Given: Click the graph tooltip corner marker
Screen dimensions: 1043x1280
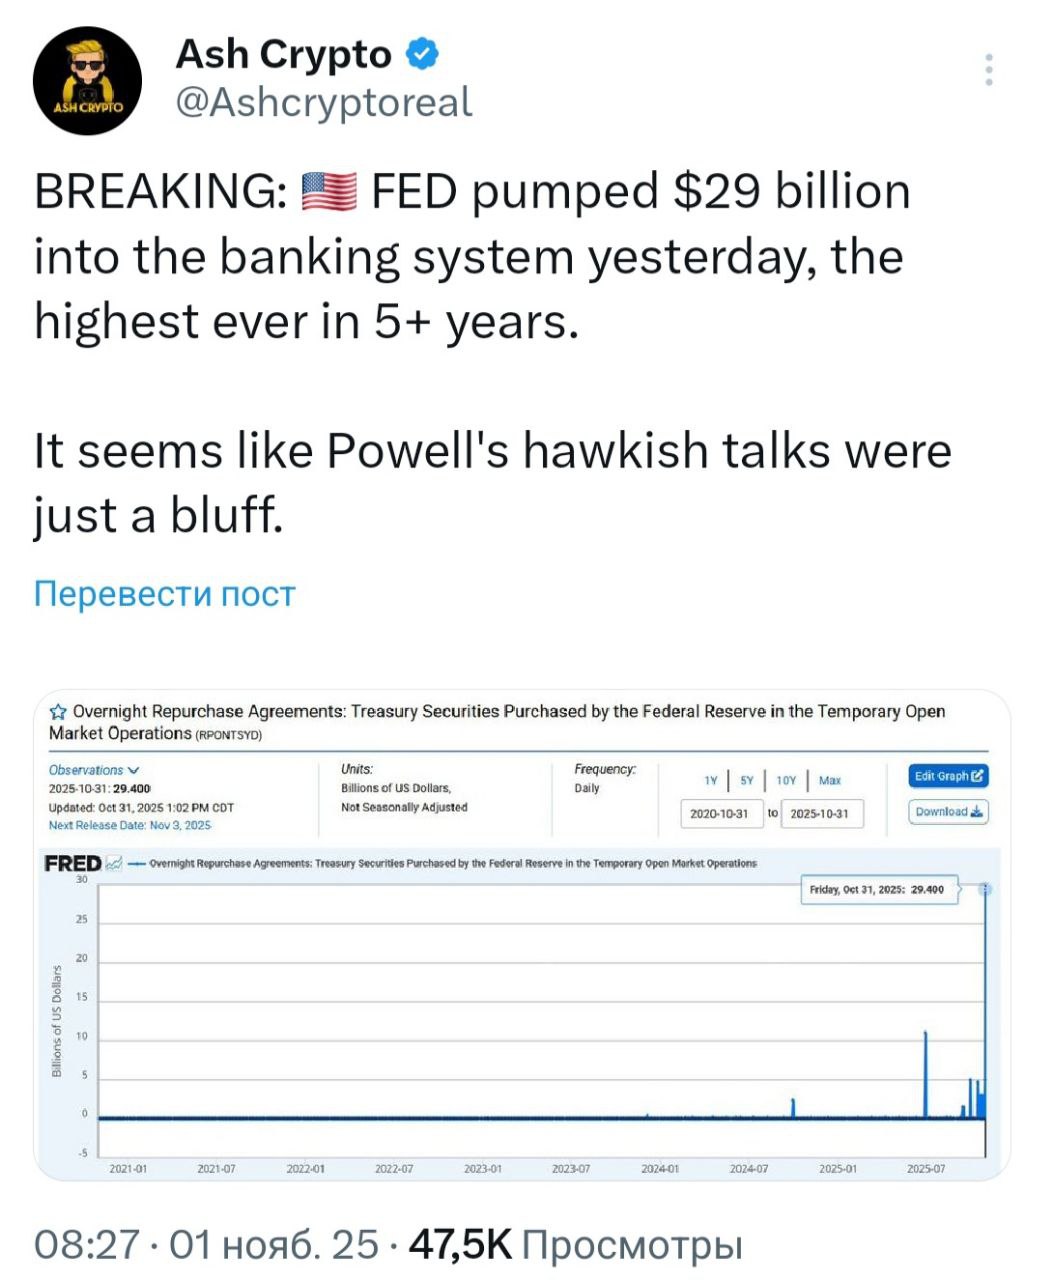Looking at the screenshot, I should [x=985, y=889].
